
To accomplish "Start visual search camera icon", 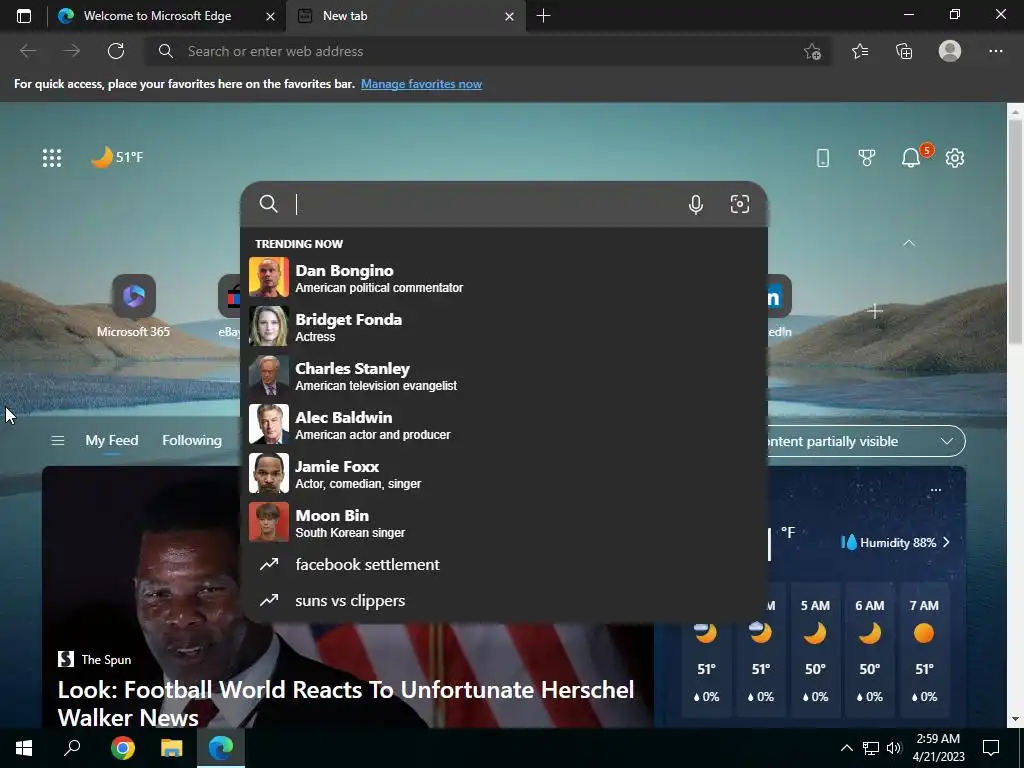I will click(x=739, y=204).
